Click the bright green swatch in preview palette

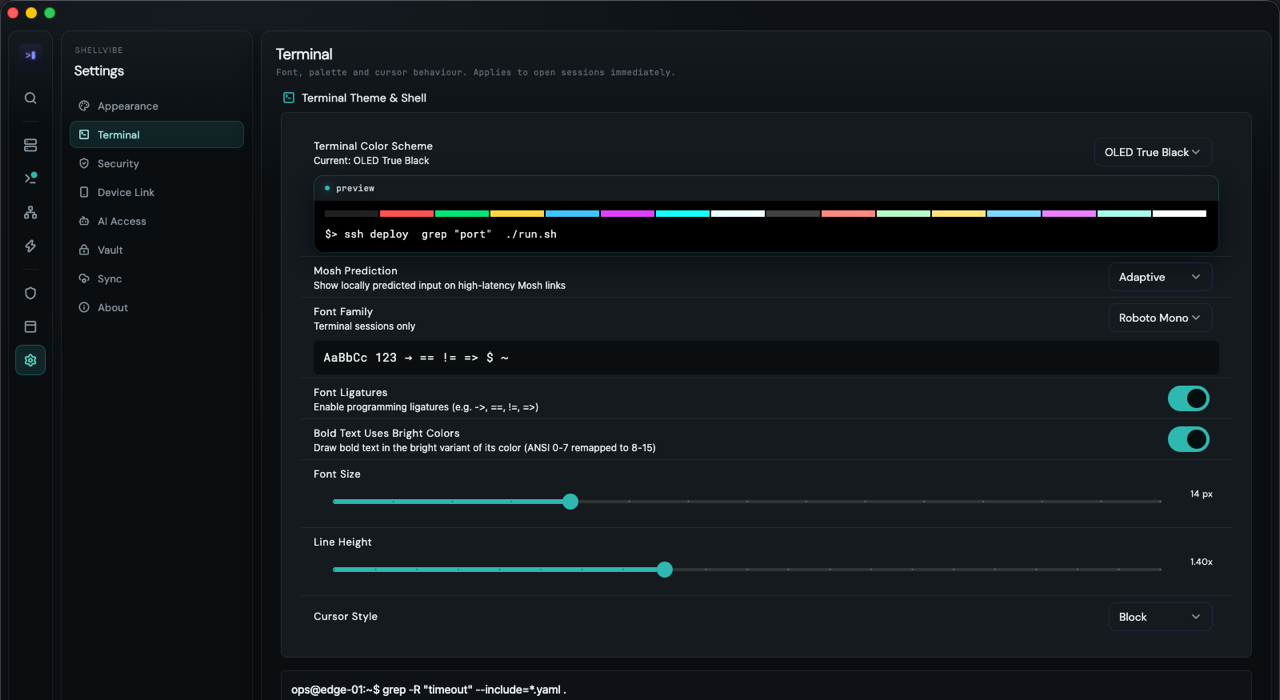click(x=904, y=213)
